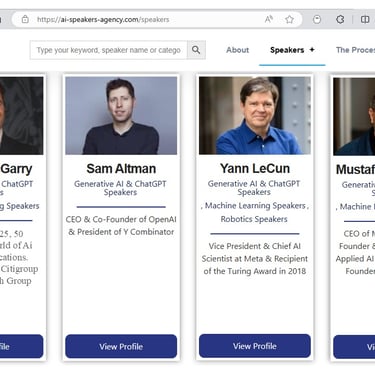Open Sam Altman's photo thumbnail

click(x=121, y=116)
